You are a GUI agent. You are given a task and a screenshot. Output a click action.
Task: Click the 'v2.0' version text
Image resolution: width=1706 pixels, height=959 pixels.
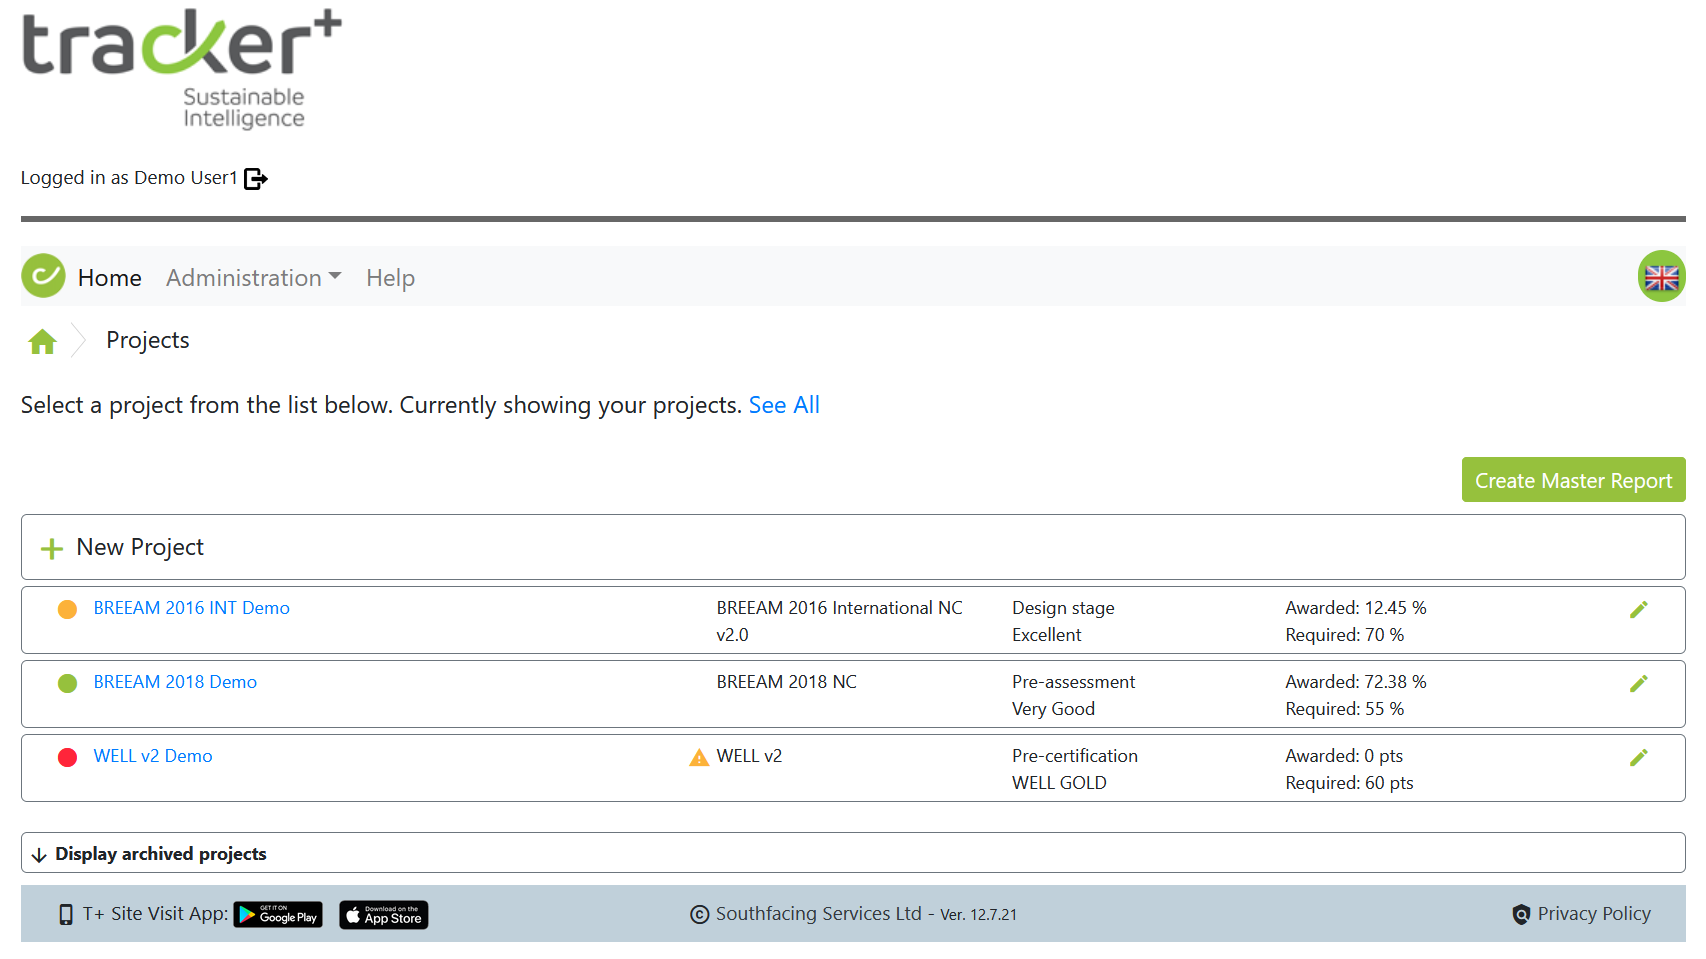(732, 635)
